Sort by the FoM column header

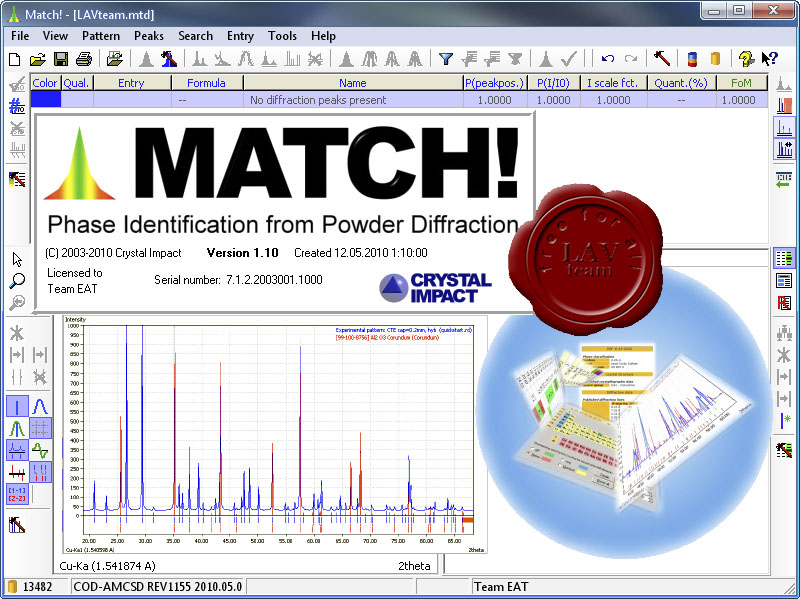[742, 83]
